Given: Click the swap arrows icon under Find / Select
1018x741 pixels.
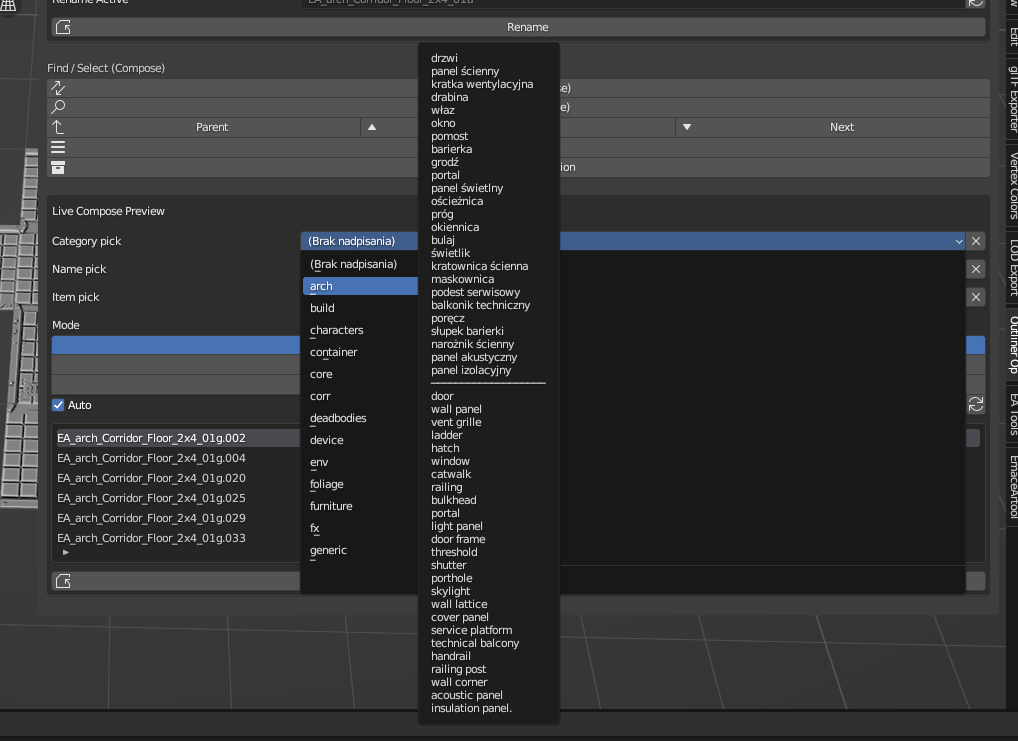Looking at the screenshot, I should (58, 88).
